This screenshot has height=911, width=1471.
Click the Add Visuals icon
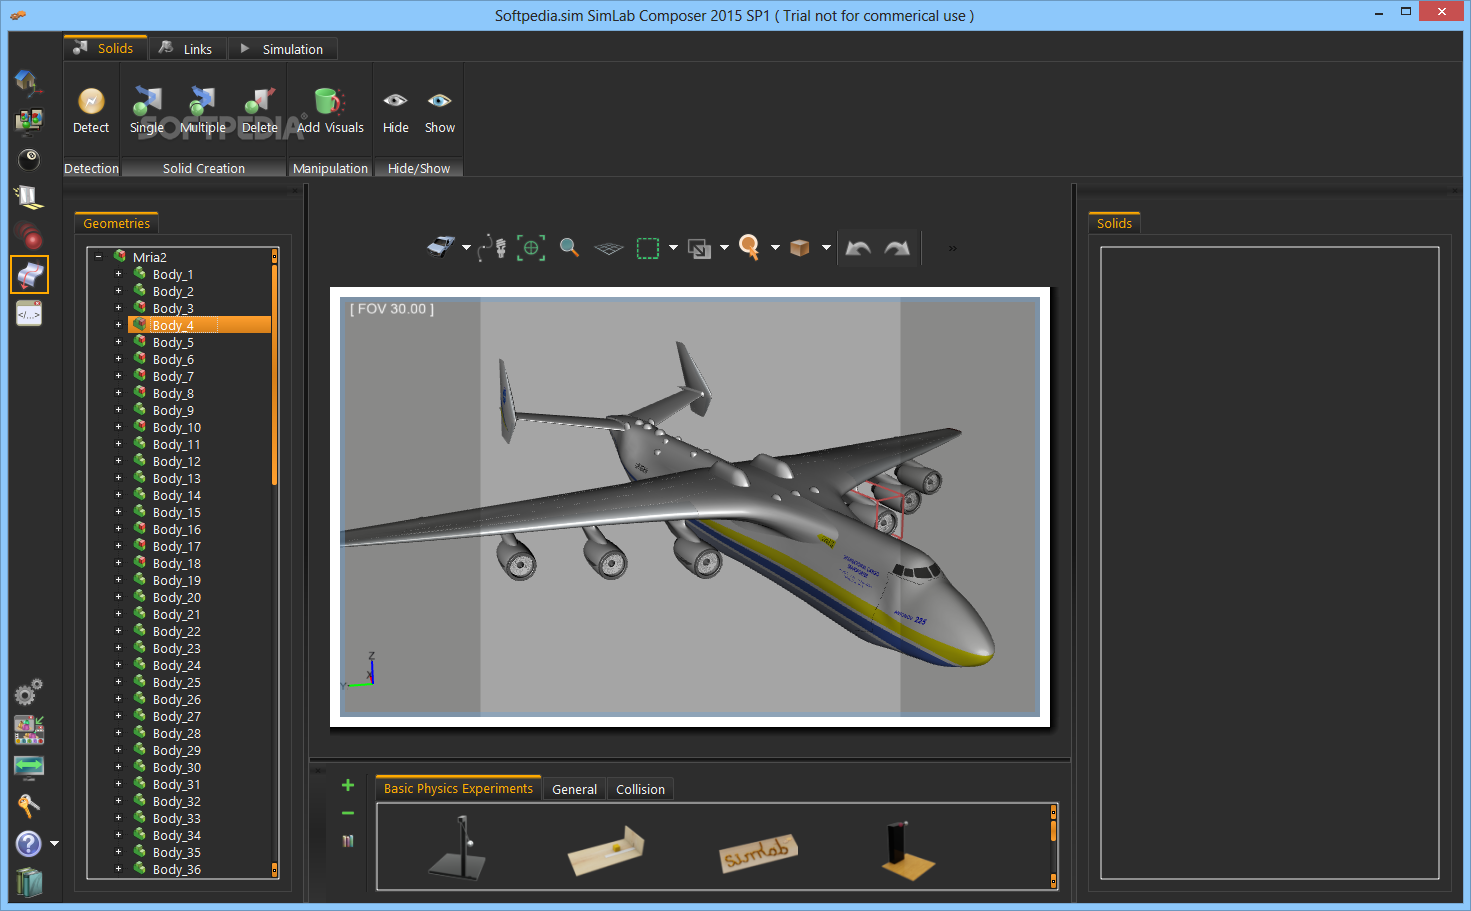[329, 101]
